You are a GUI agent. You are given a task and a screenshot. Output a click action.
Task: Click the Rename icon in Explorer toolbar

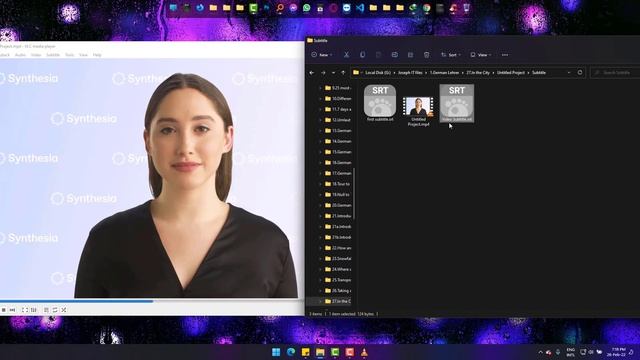[394, 55]
